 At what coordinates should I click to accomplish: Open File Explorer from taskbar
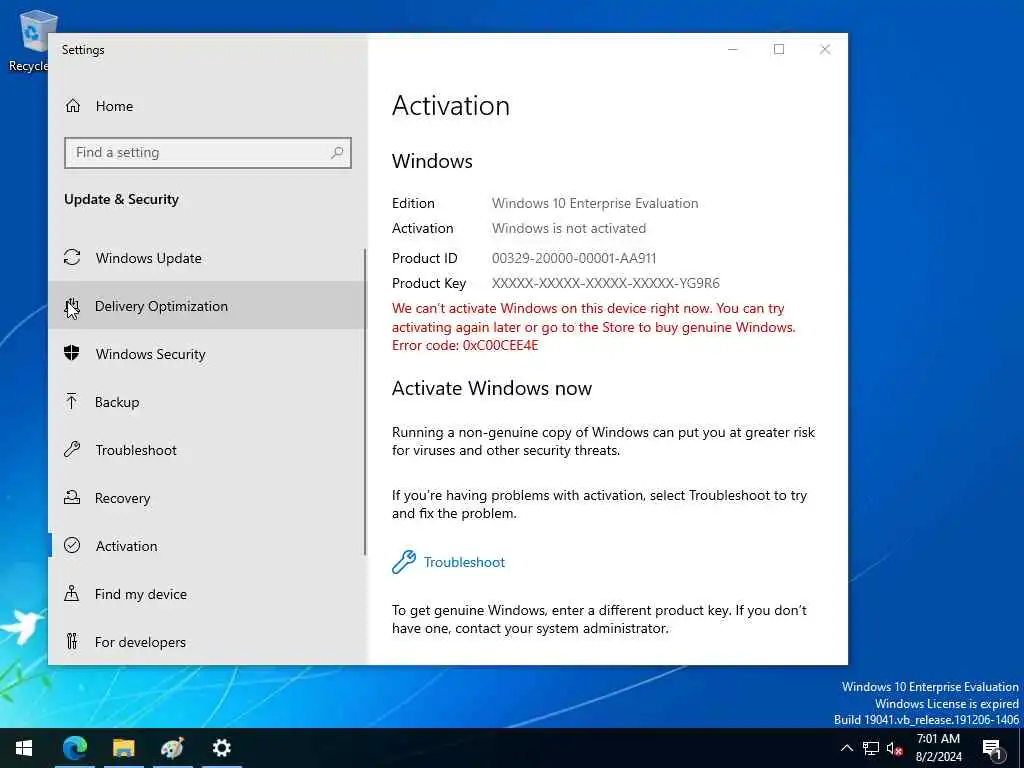[x=123, y=748]
